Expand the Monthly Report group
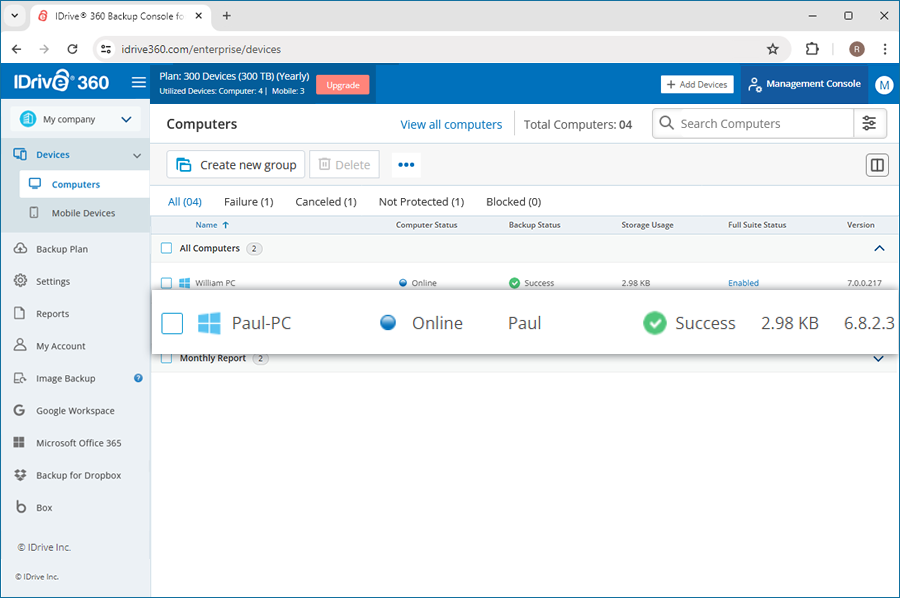Screen dimensions: 900x598 (878, 359)
